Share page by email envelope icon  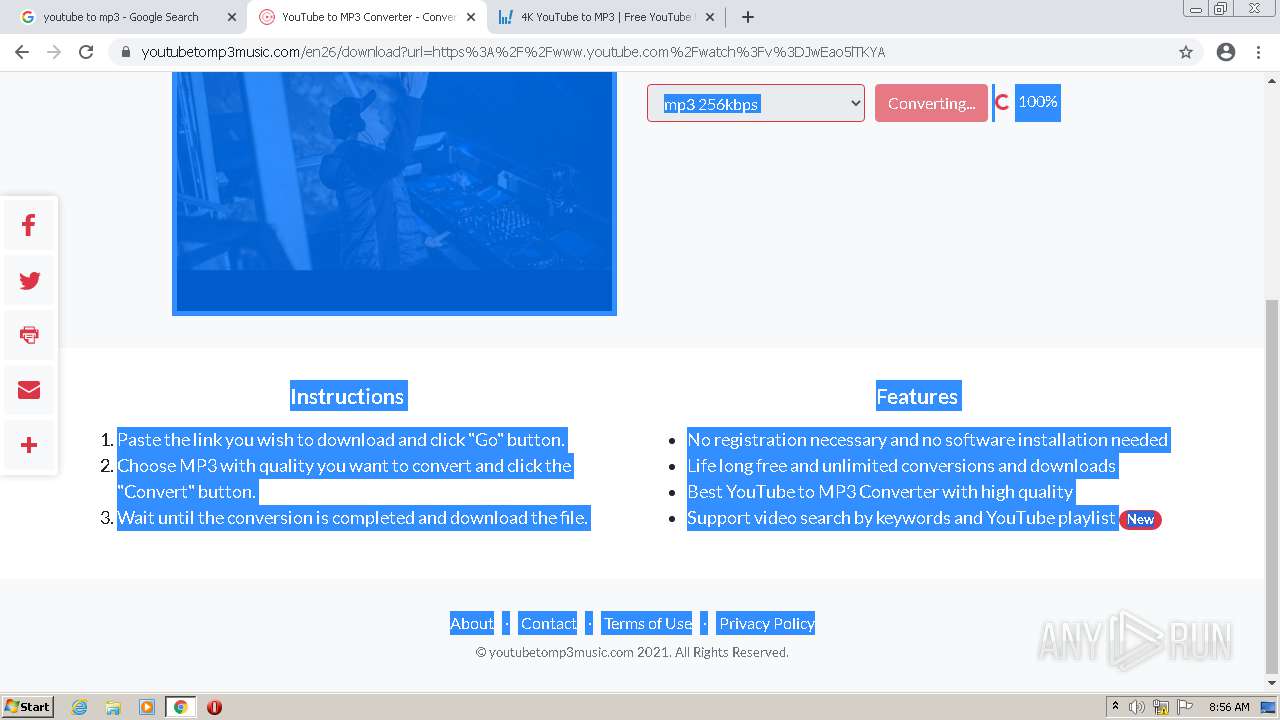tap(29, 390)
